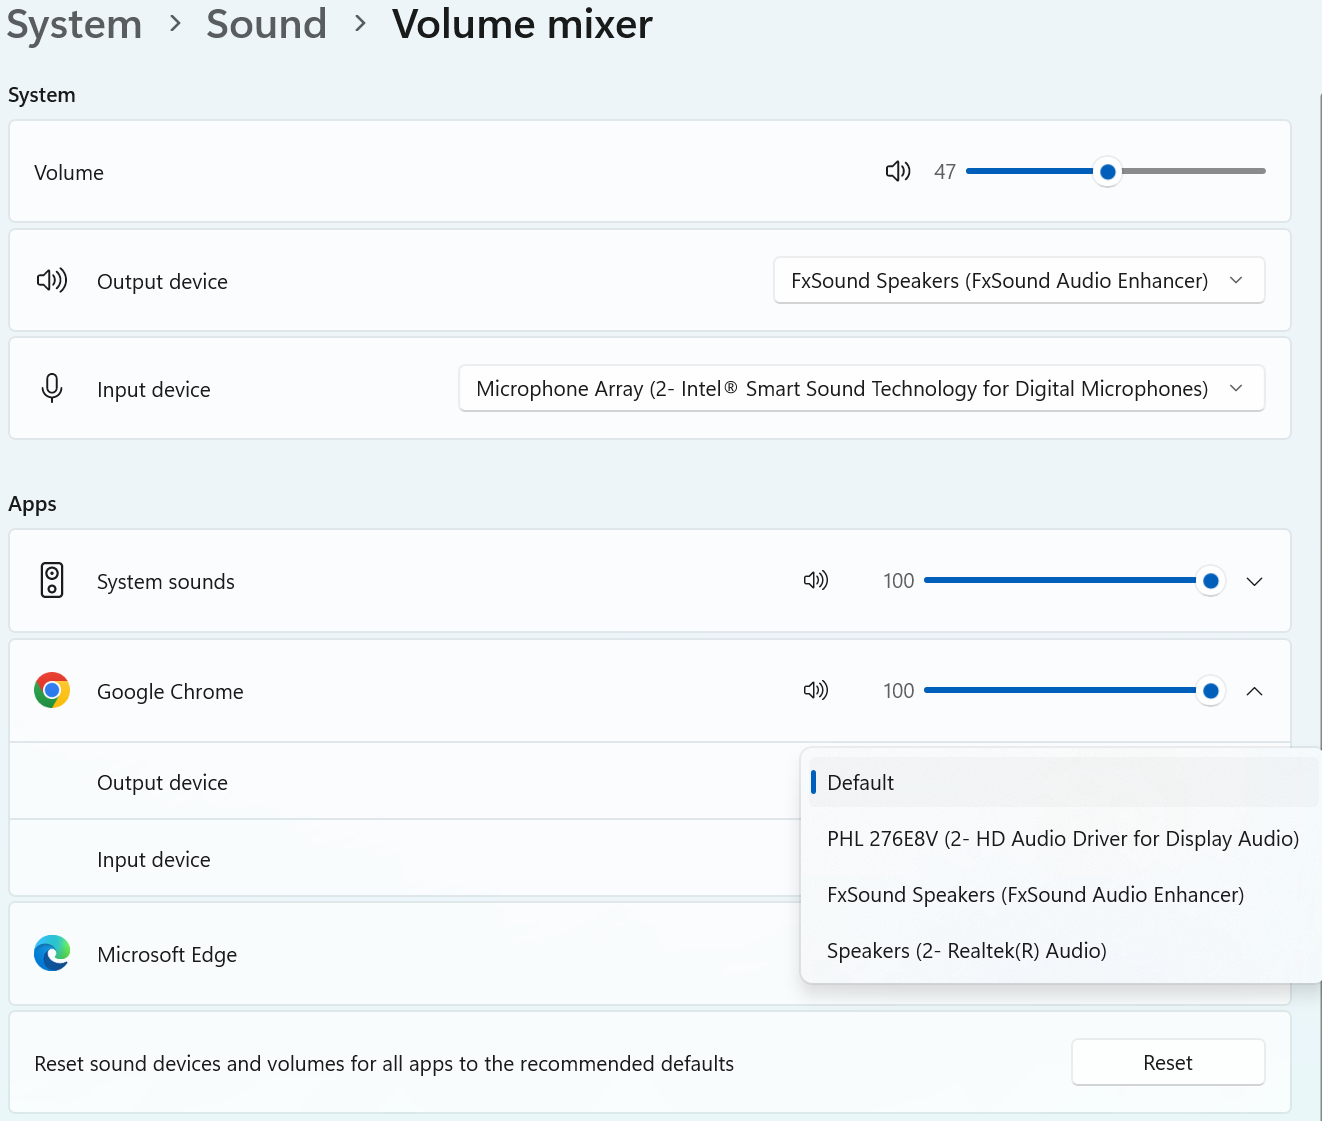Select Default output device option

click(x=860, y=782)
